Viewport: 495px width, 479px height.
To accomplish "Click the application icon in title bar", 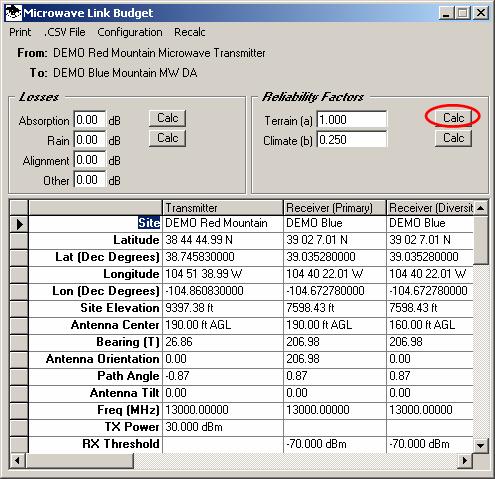I will tap(14, 13).
